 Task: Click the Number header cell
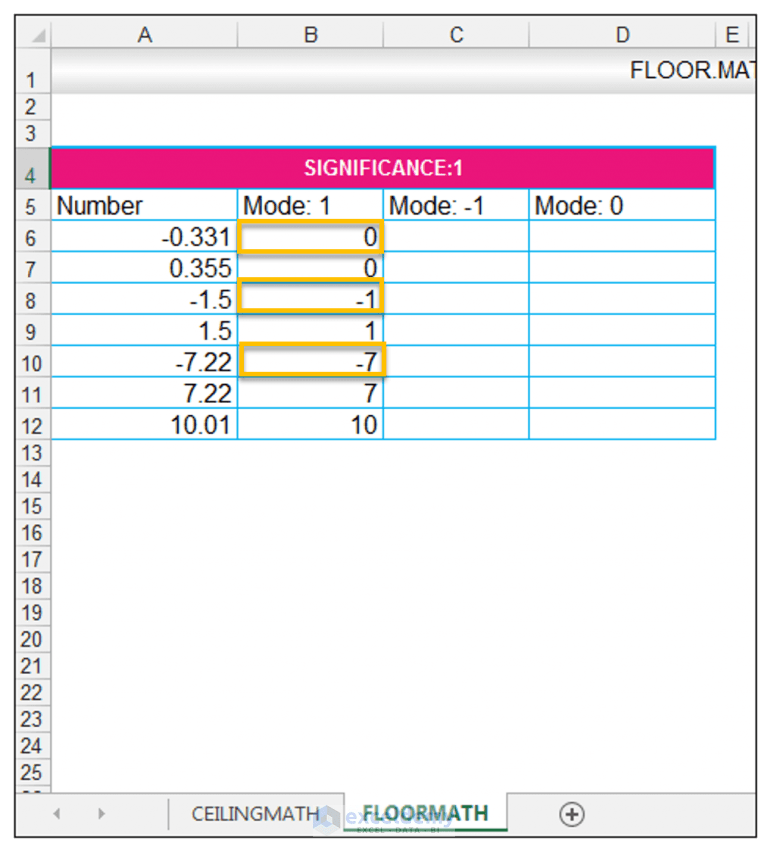coord(144,205)
